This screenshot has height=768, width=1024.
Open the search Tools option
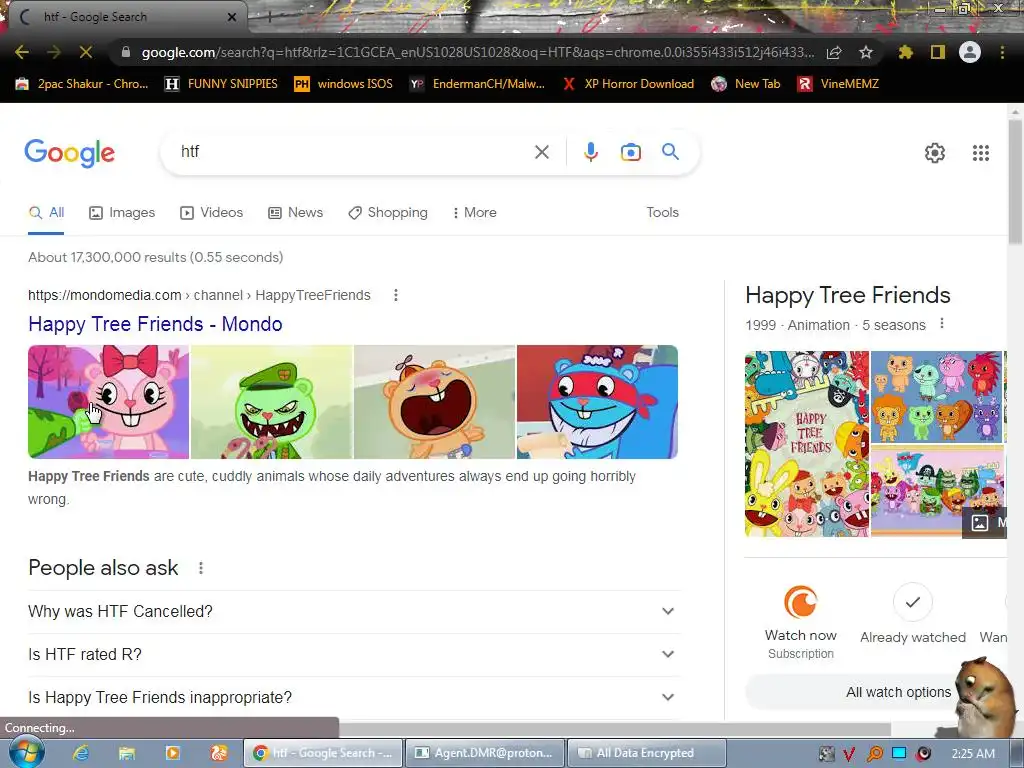click(x=662, y=212)
